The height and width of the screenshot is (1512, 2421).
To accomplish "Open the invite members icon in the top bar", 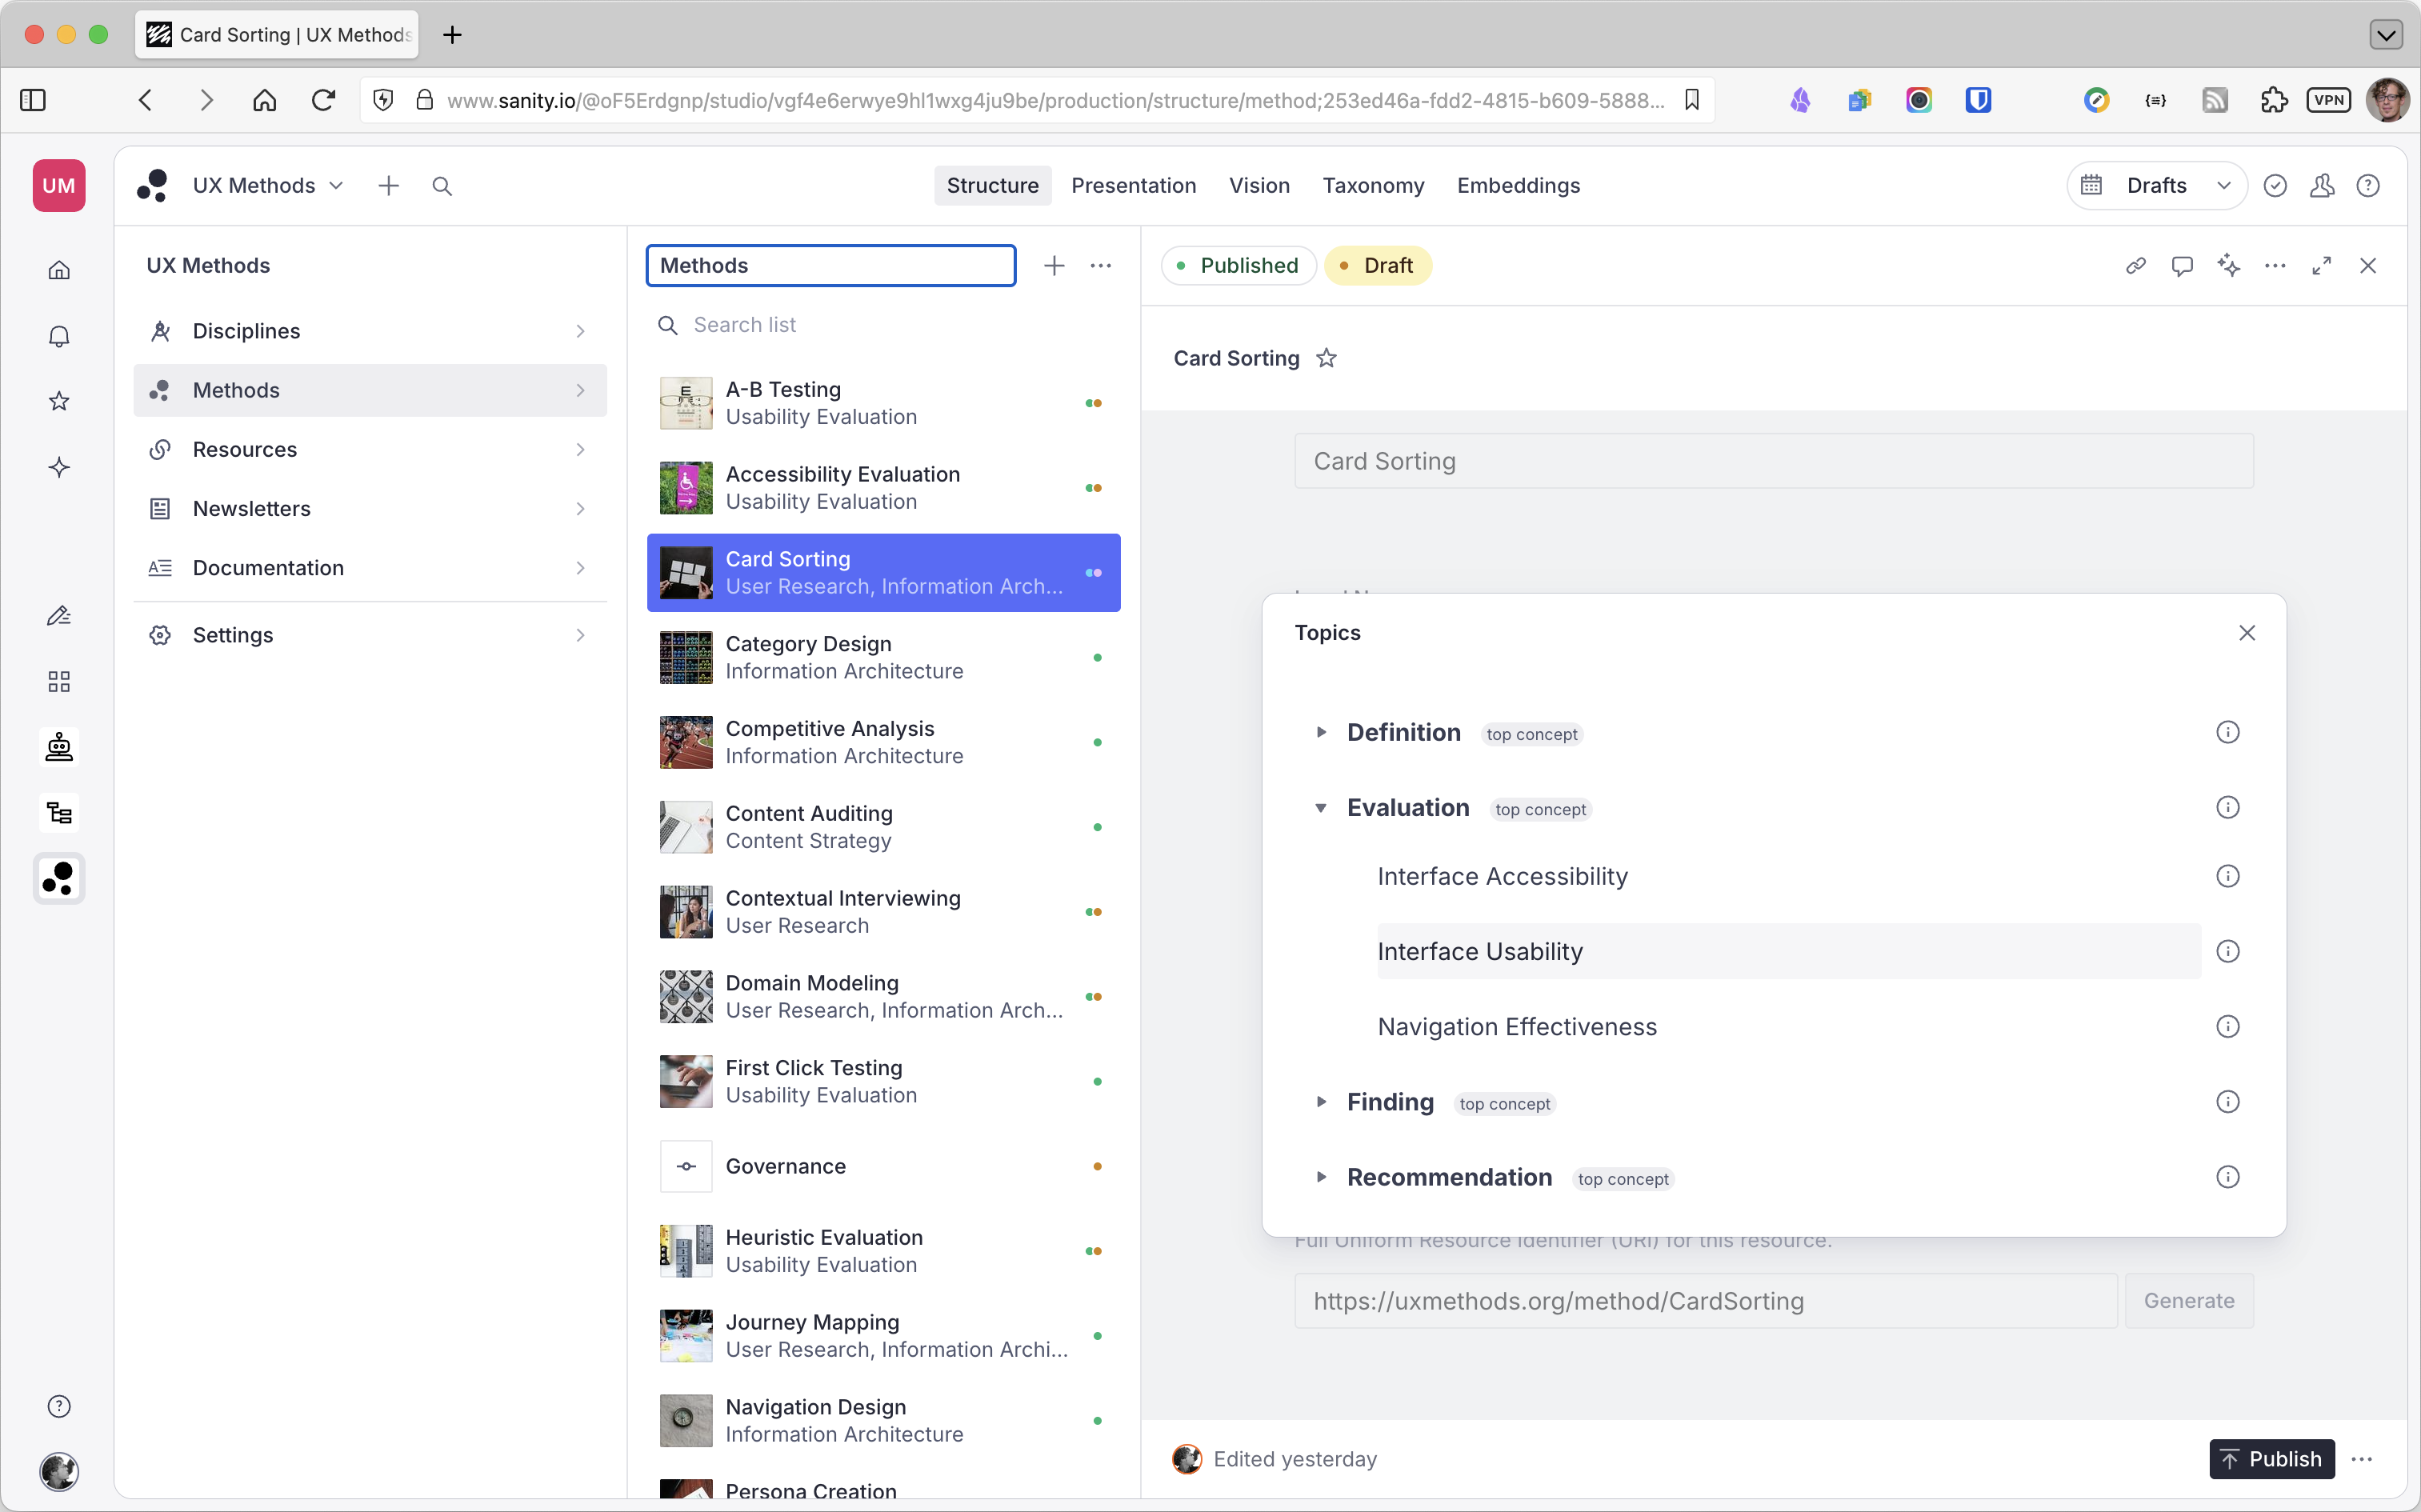I will point(2322,185).
